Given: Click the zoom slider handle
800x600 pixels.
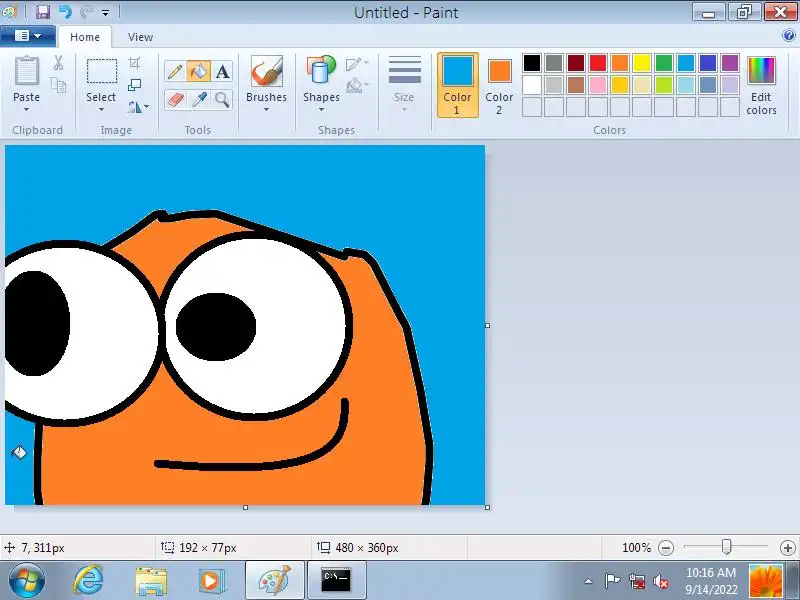Looking at the screenshot, I should (727, 547).
